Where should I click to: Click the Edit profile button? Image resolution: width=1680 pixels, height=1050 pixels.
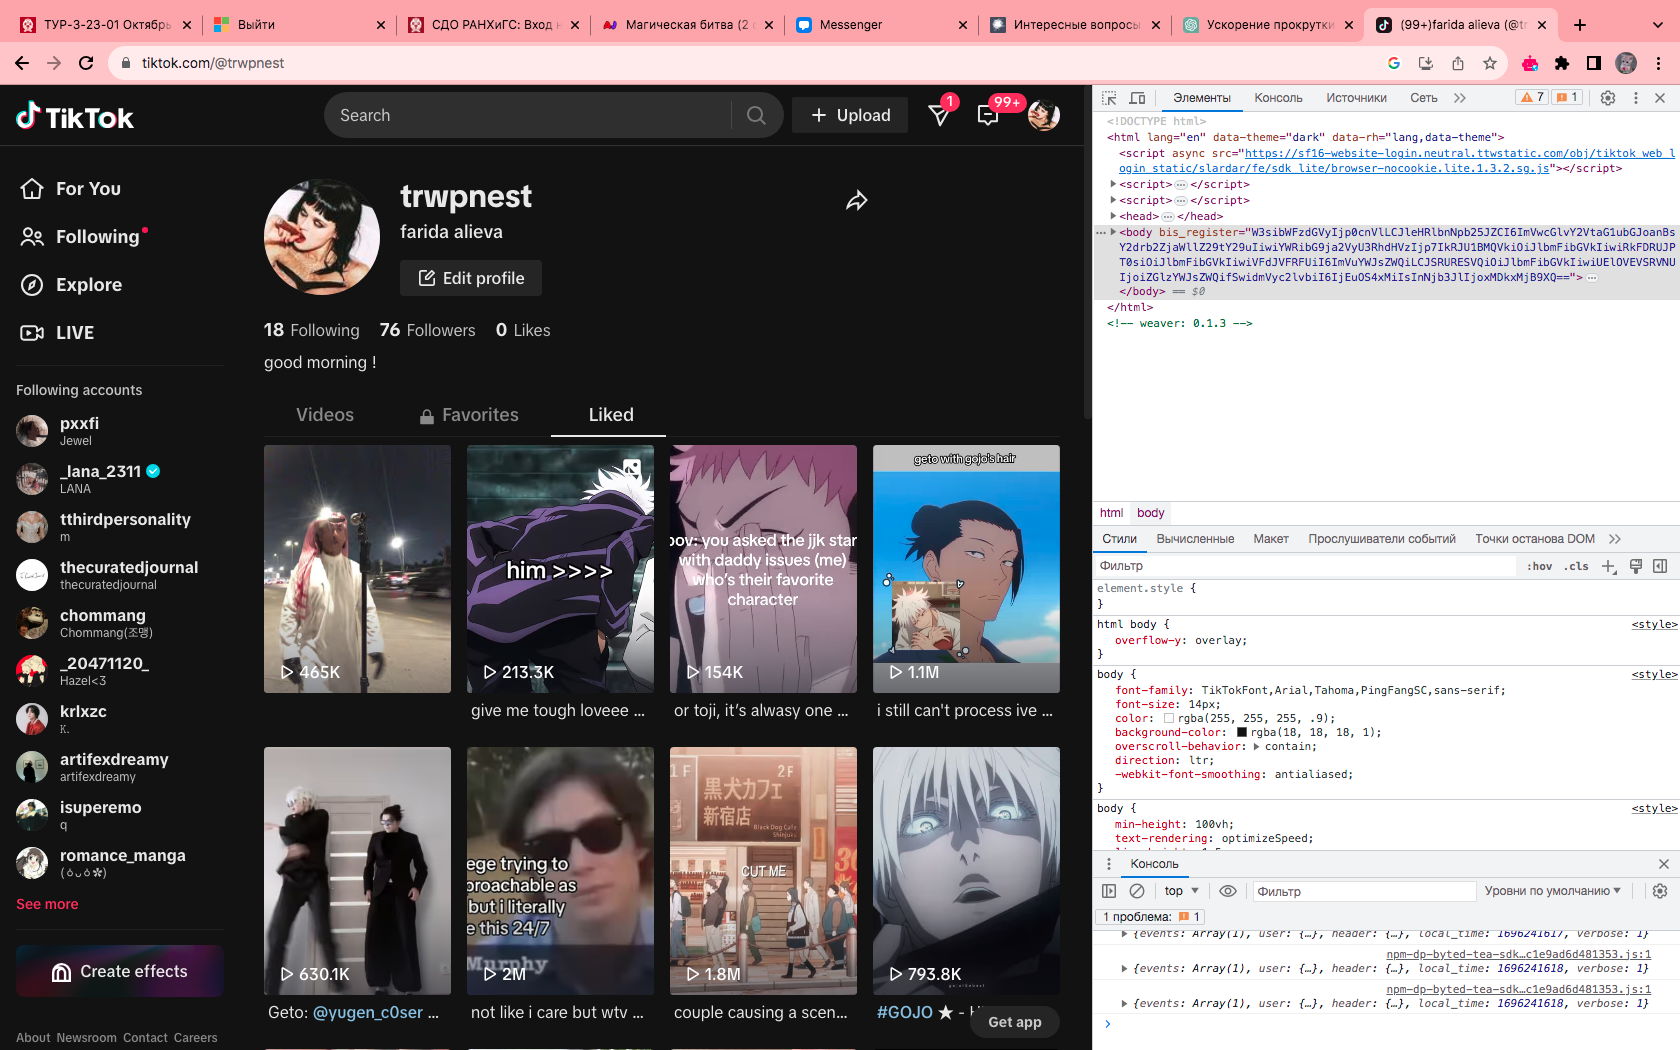(x=471, y=278)
